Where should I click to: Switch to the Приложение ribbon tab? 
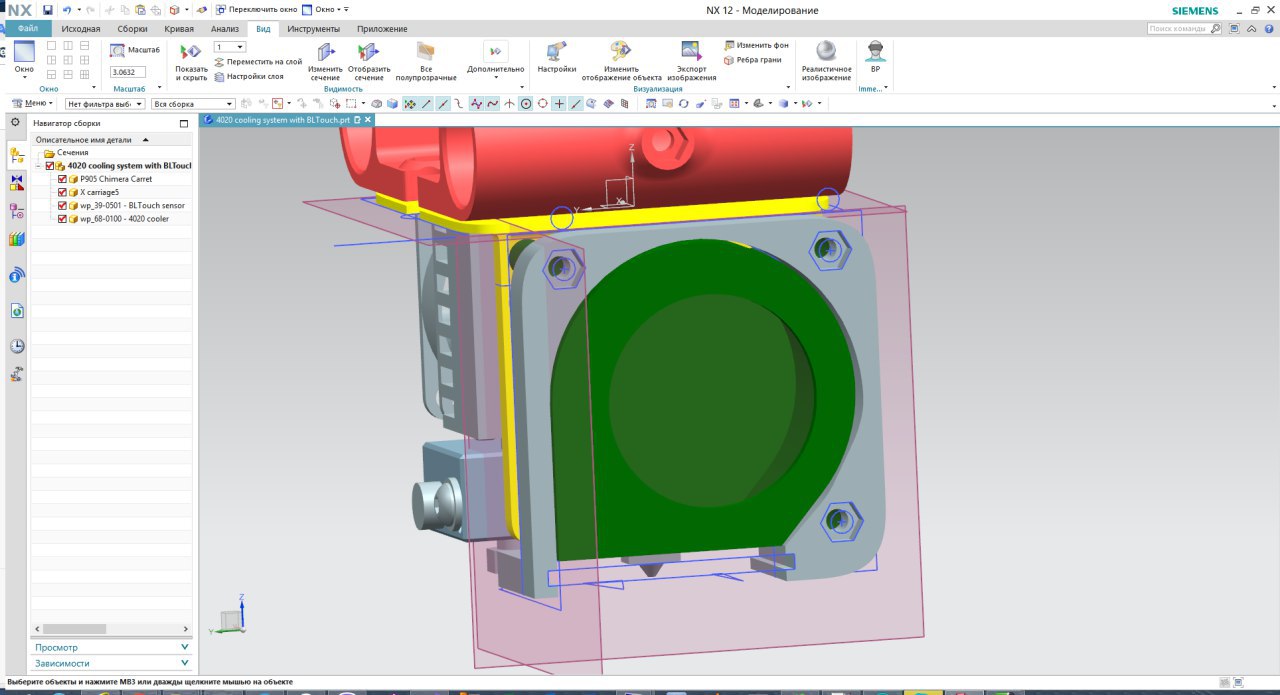point(382,29)
